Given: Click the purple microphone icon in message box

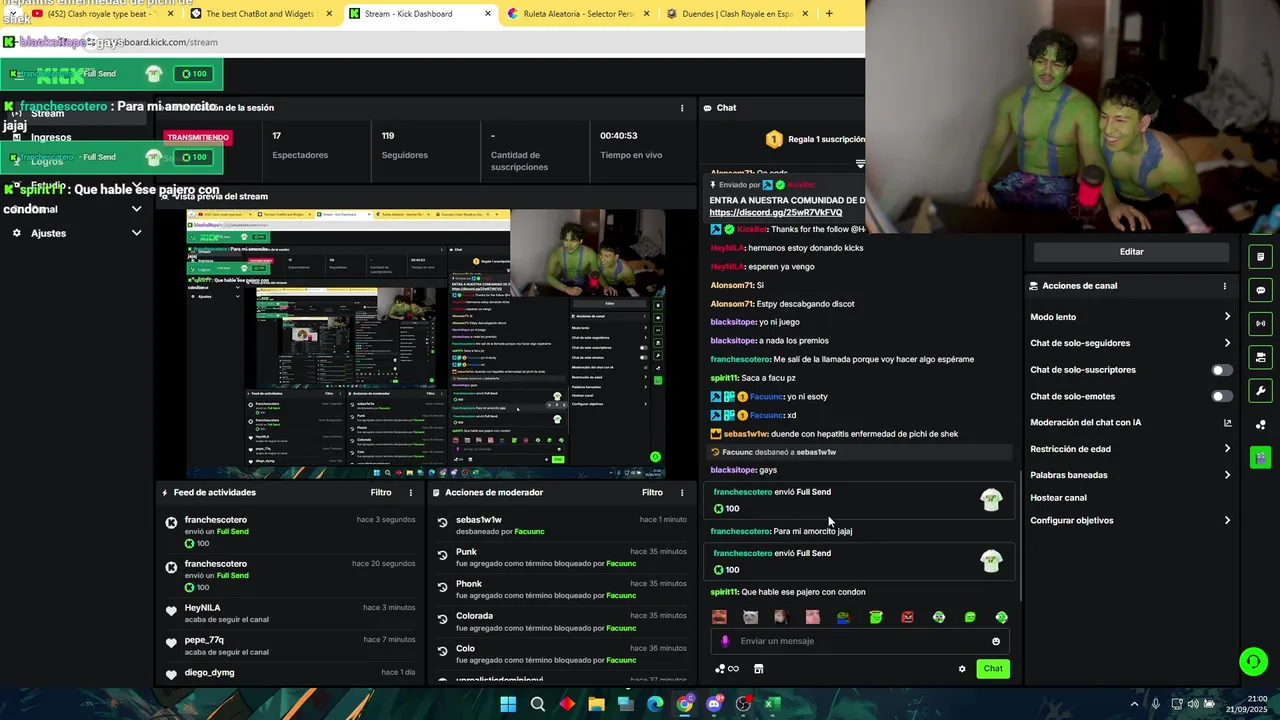Looking at the screenshot, I should coord(725,641).
